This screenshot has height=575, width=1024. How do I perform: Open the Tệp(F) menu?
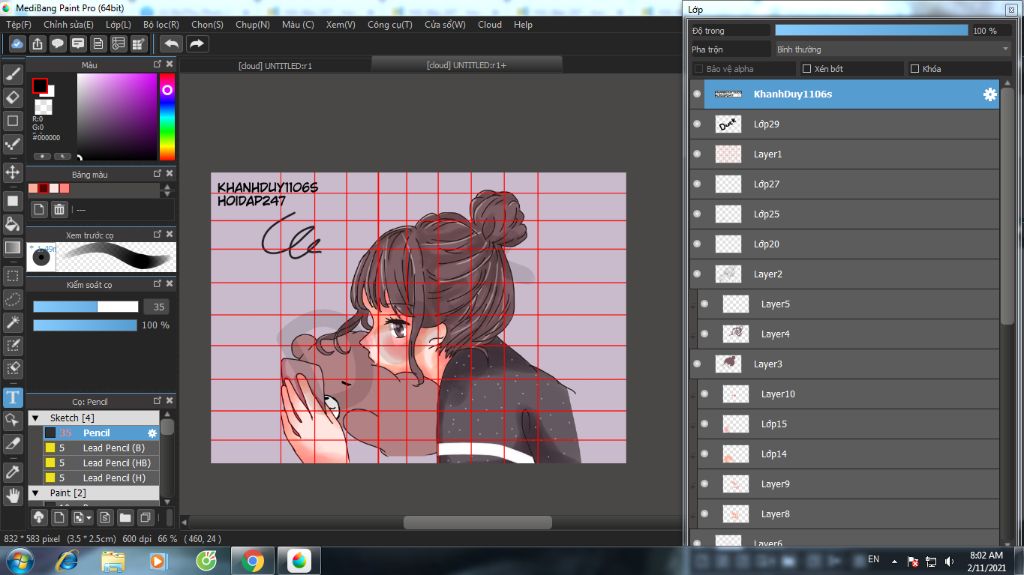pos(19,24)
